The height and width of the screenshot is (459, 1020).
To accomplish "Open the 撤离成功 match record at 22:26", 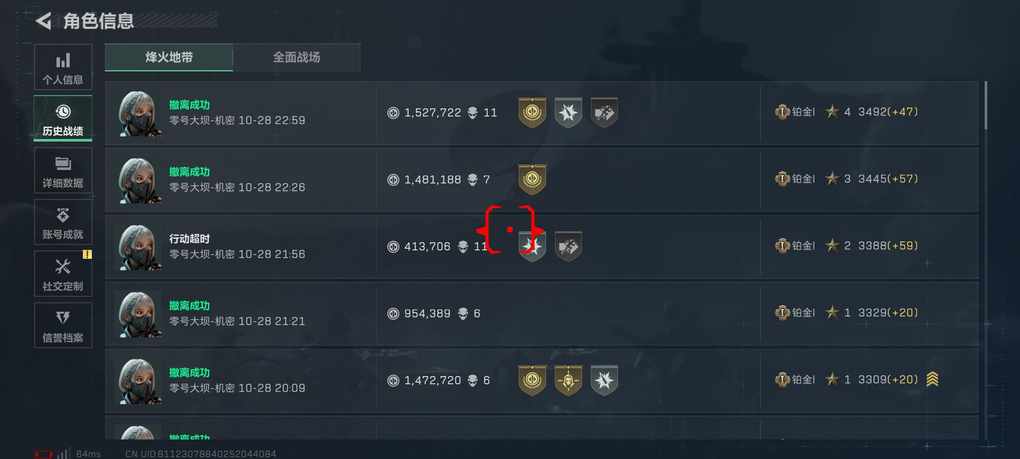I will (542, 179).
